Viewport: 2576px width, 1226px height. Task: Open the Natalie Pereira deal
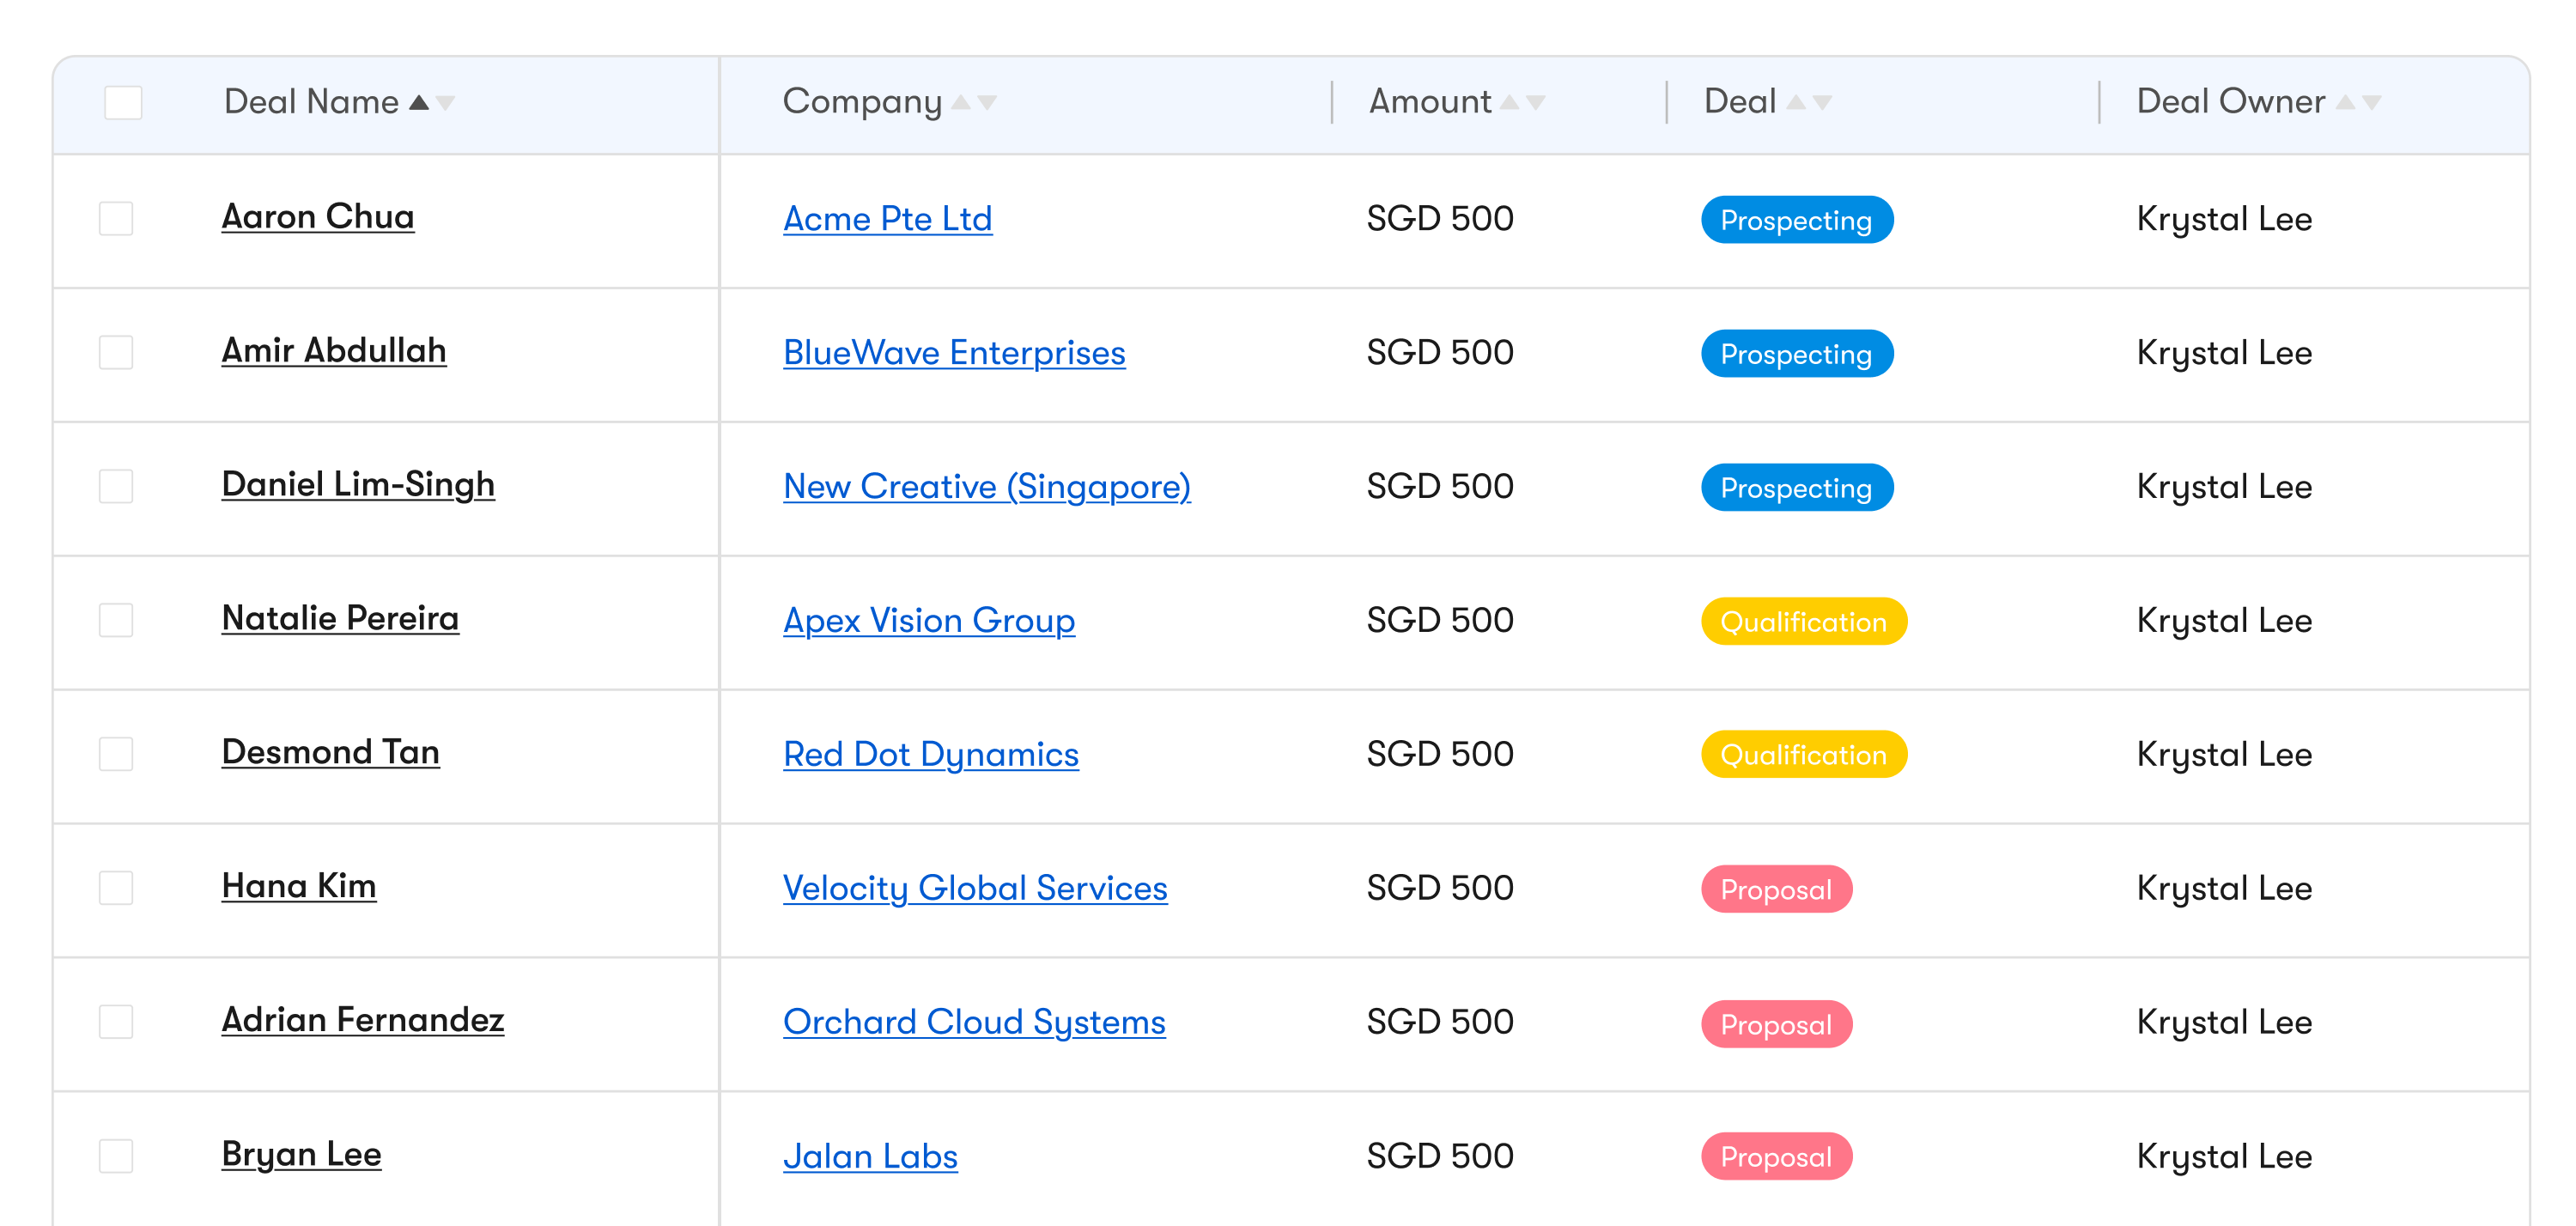[x=340, y=619]
